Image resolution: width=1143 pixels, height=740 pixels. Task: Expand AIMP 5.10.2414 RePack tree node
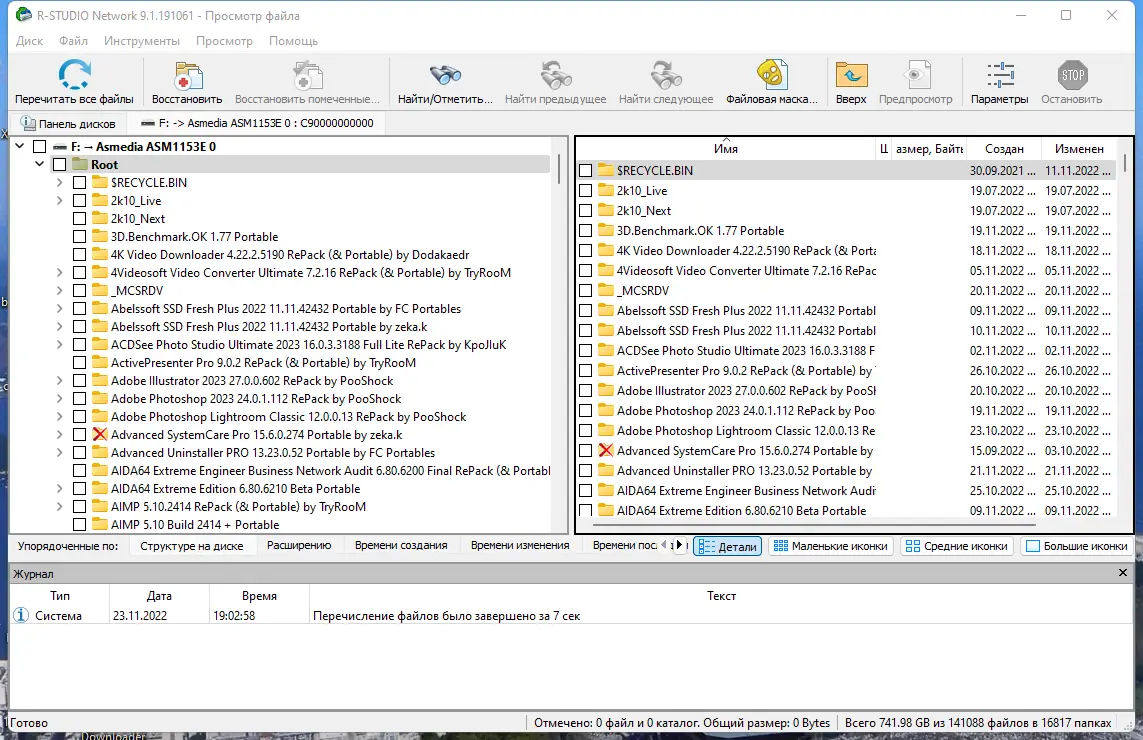pyautogui.click(x=60, y=507)
